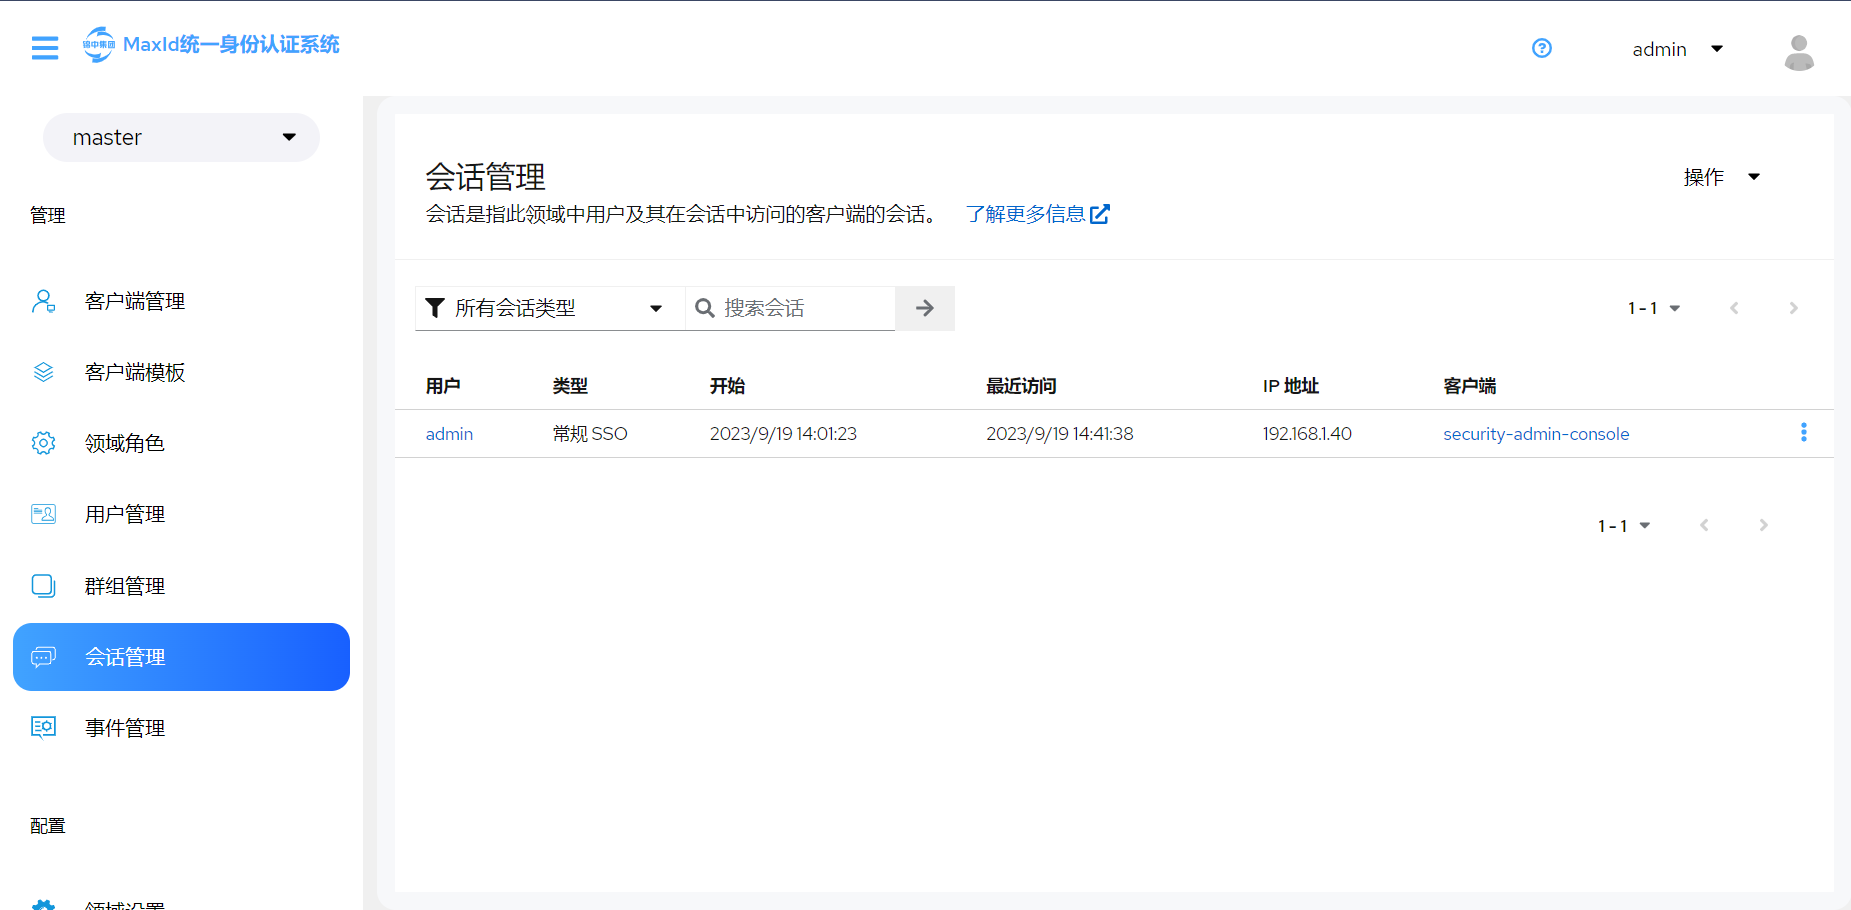Go to previous page in bottom pagination
1851x910 pixels.
1704,525
